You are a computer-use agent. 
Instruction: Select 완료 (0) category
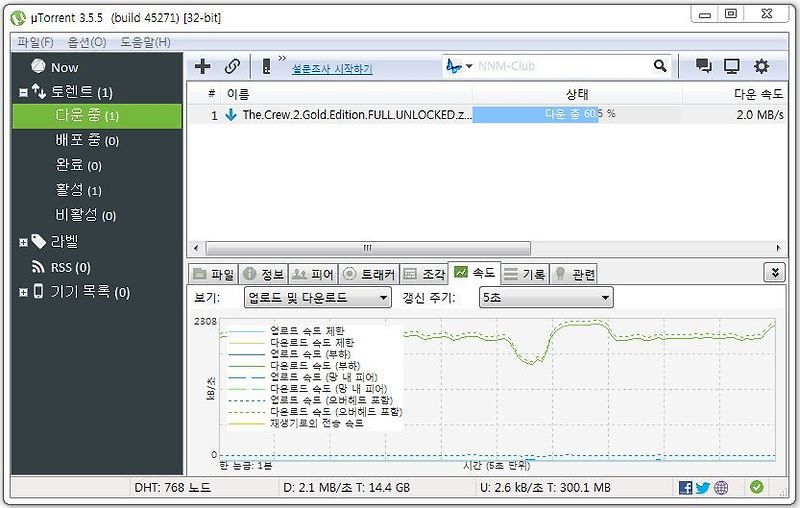(x=79, y=165)
